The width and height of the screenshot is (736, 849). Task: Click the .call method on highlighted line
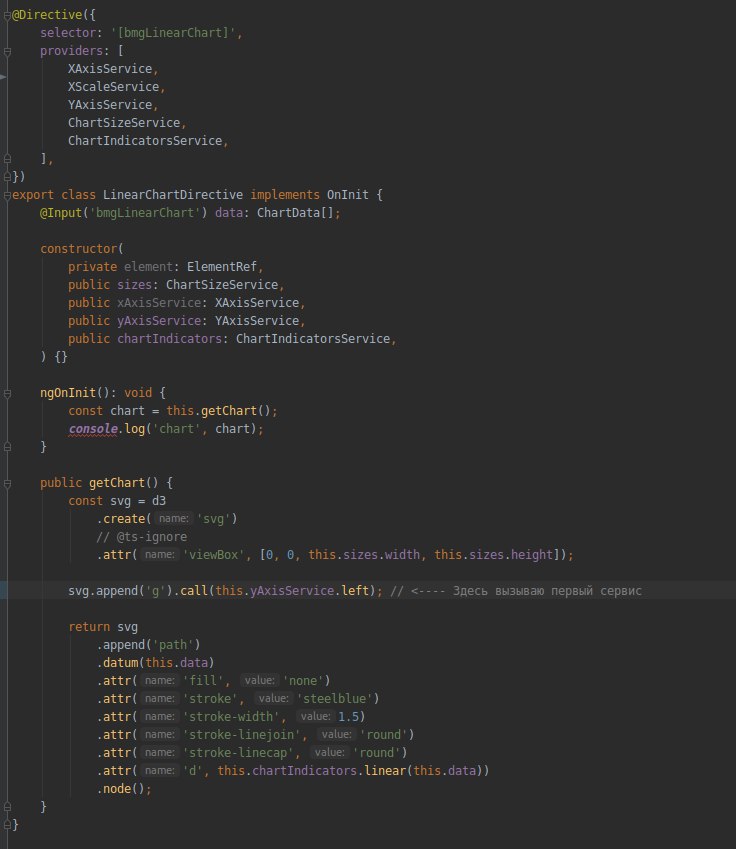[x=192, y=591]
